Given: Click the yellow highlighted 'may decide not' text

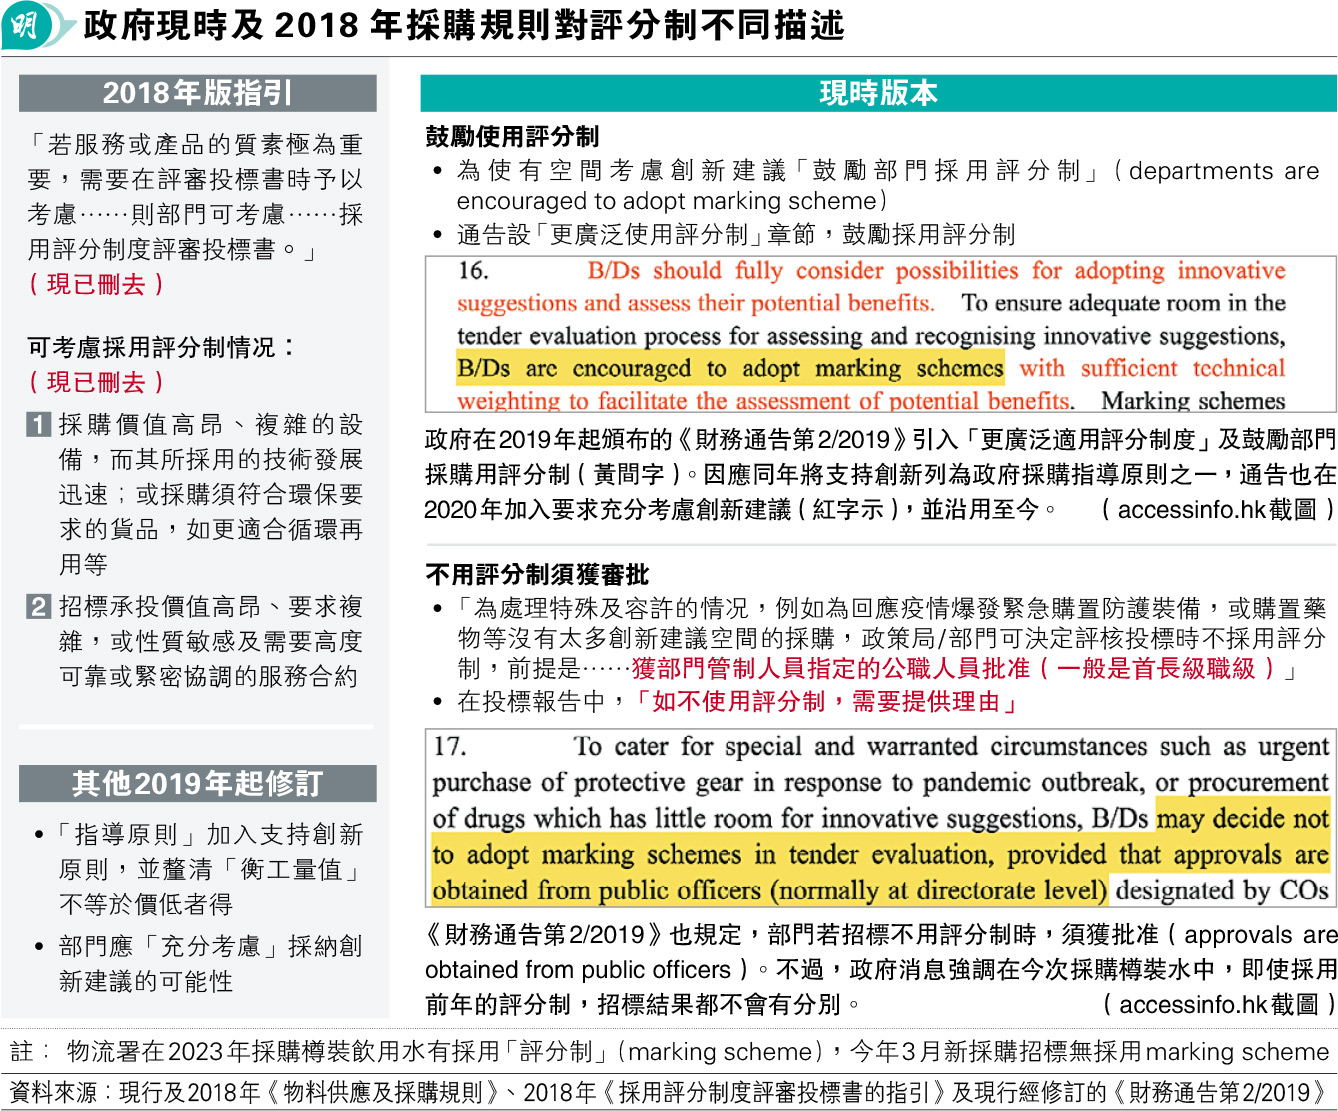Looking at the screenshot, I should coord(1243,818).
